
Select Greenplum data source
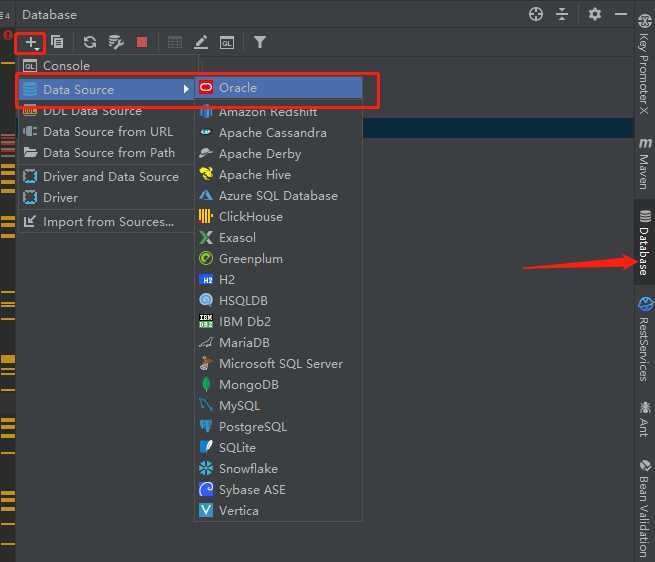pyautogui.click(x=279, y=259)
